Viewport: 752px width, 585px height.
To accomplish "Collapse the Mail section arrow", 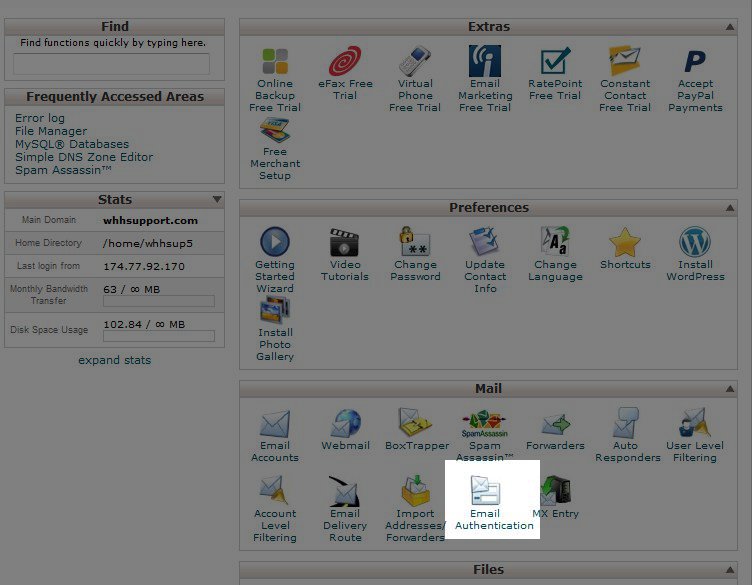I will tap(732, 389).
